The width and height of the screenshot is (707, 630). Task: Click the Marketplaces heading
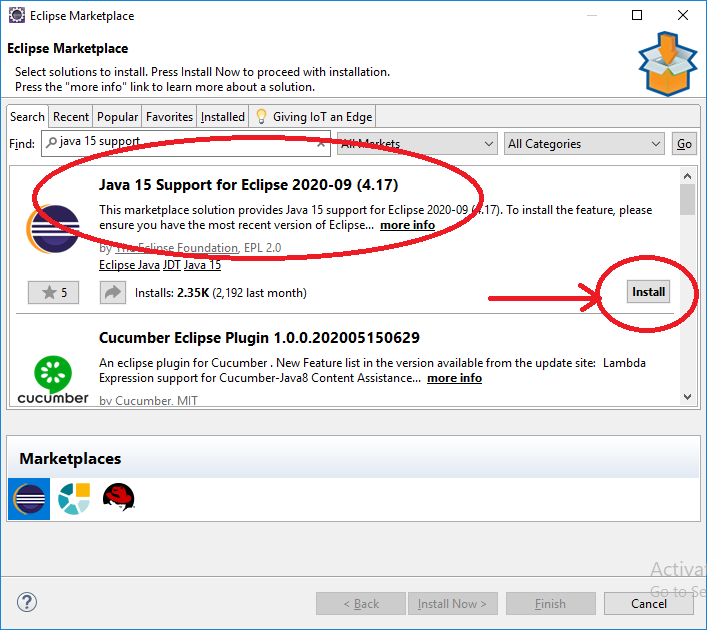pyautogui.click(x=70, y=459)
